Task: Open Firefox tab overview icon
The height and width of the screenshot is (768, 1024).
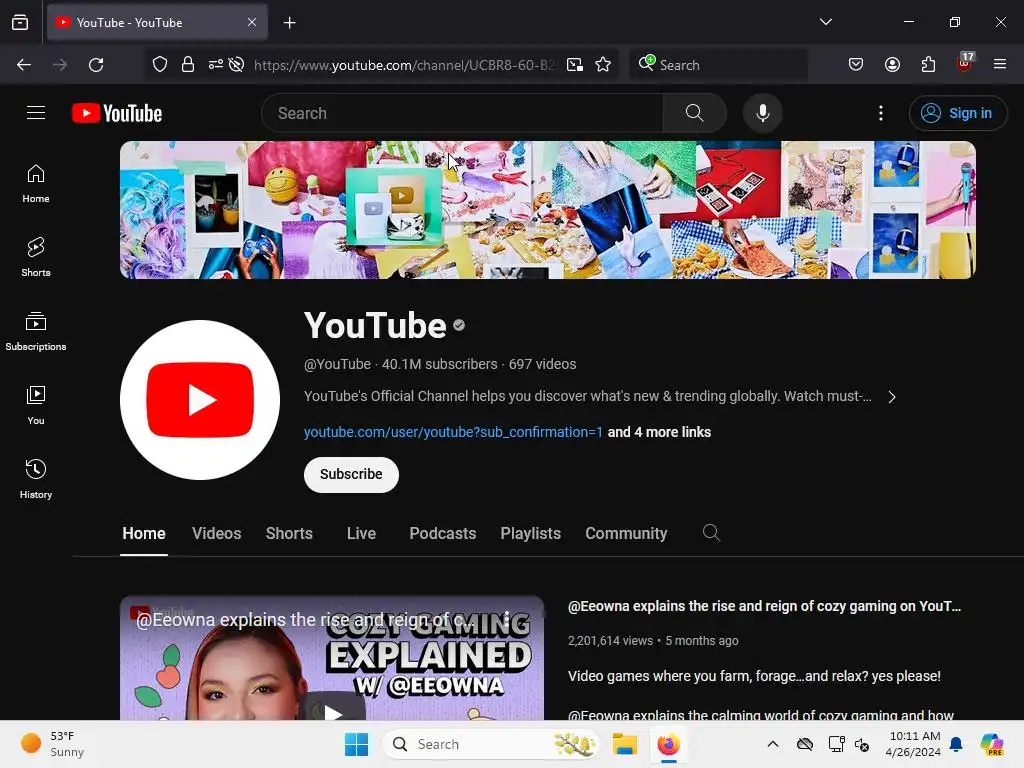Action: click(x=20, y=22)
